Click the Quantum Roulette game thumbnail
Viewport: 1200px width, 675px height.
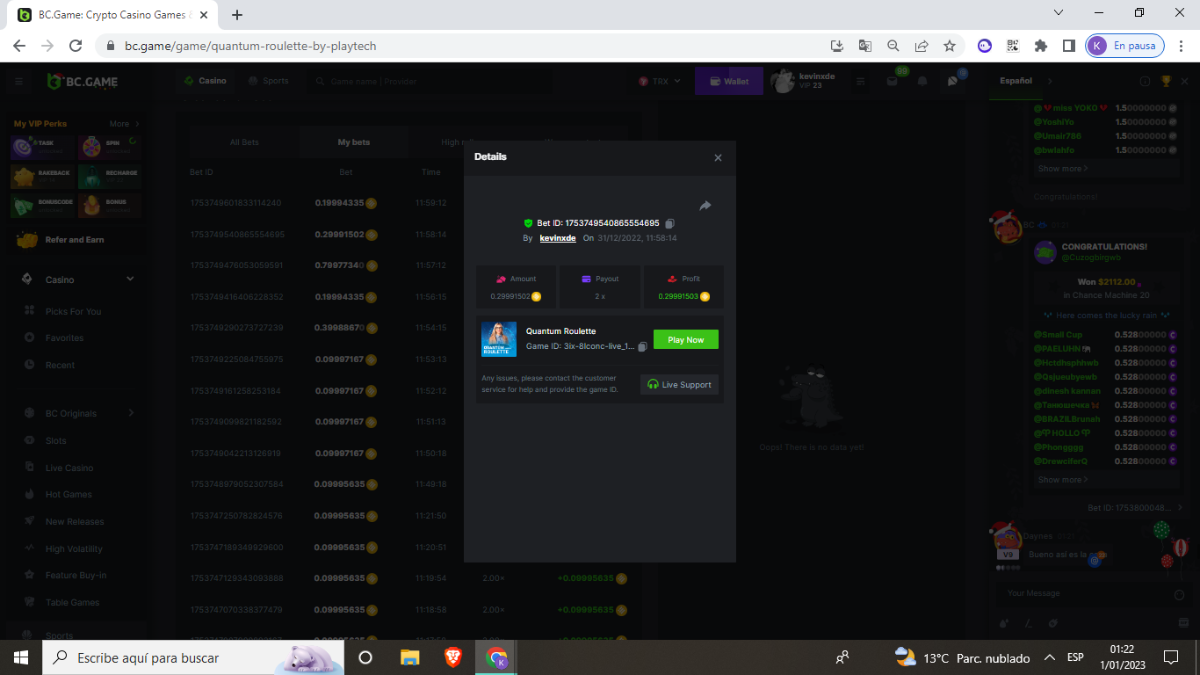pyautogui.click(x=499, y=339)
